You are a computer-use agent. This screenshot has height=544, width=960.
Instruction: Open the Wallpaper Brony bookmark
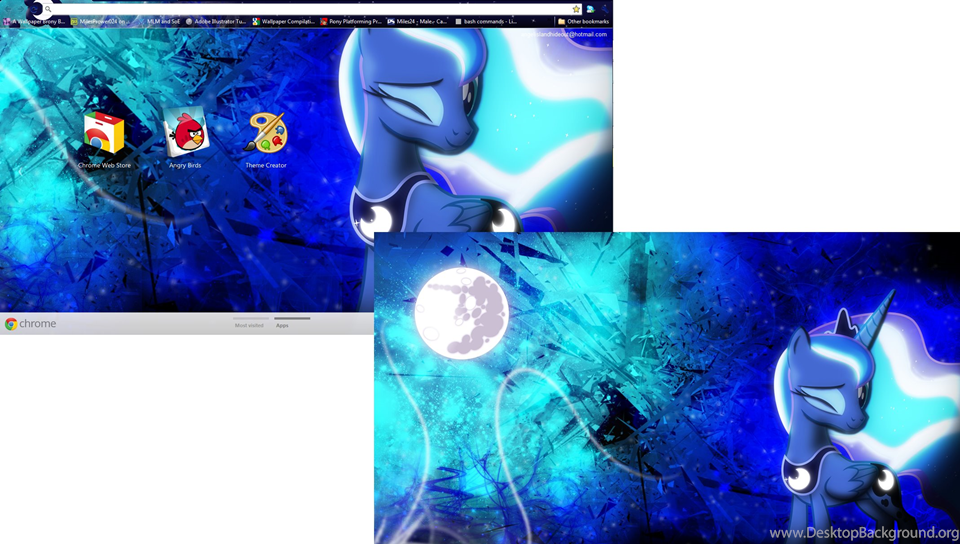point(34,21)
